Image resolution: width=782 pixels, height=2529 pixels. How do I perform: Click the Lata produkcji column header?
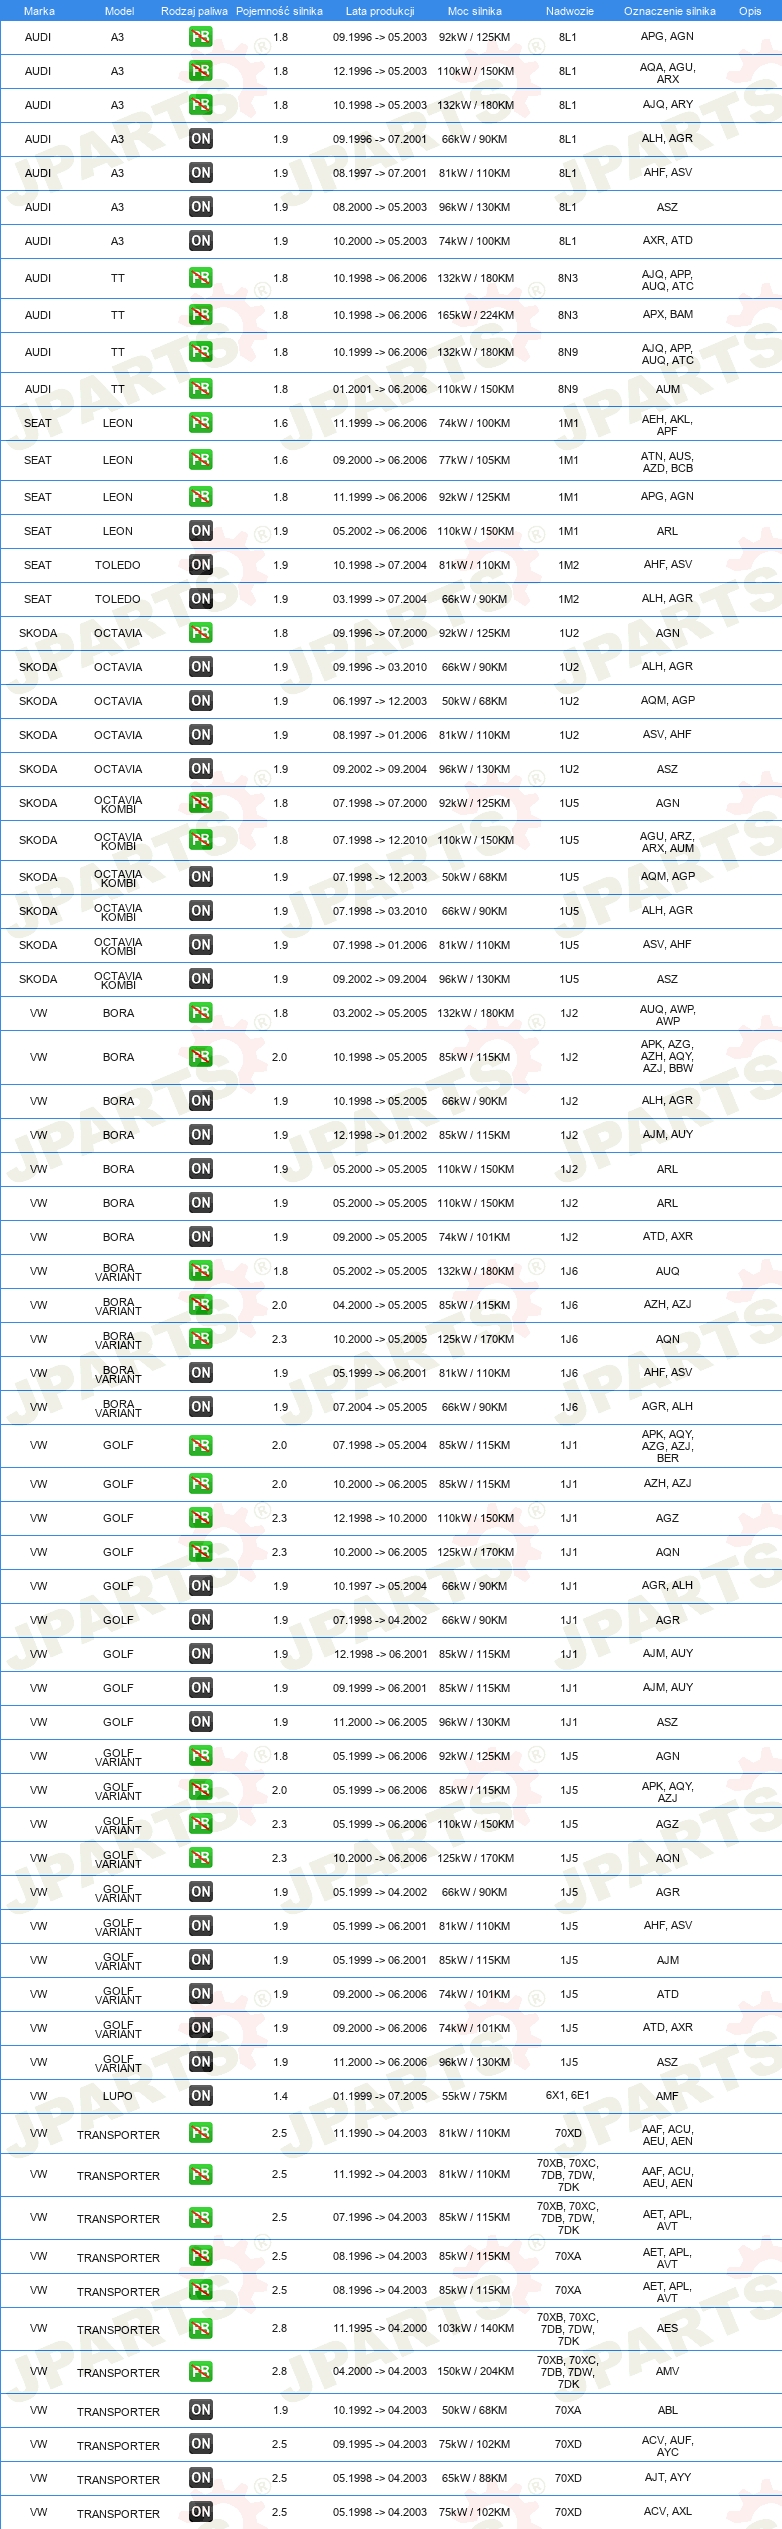(x=380, y=11)
